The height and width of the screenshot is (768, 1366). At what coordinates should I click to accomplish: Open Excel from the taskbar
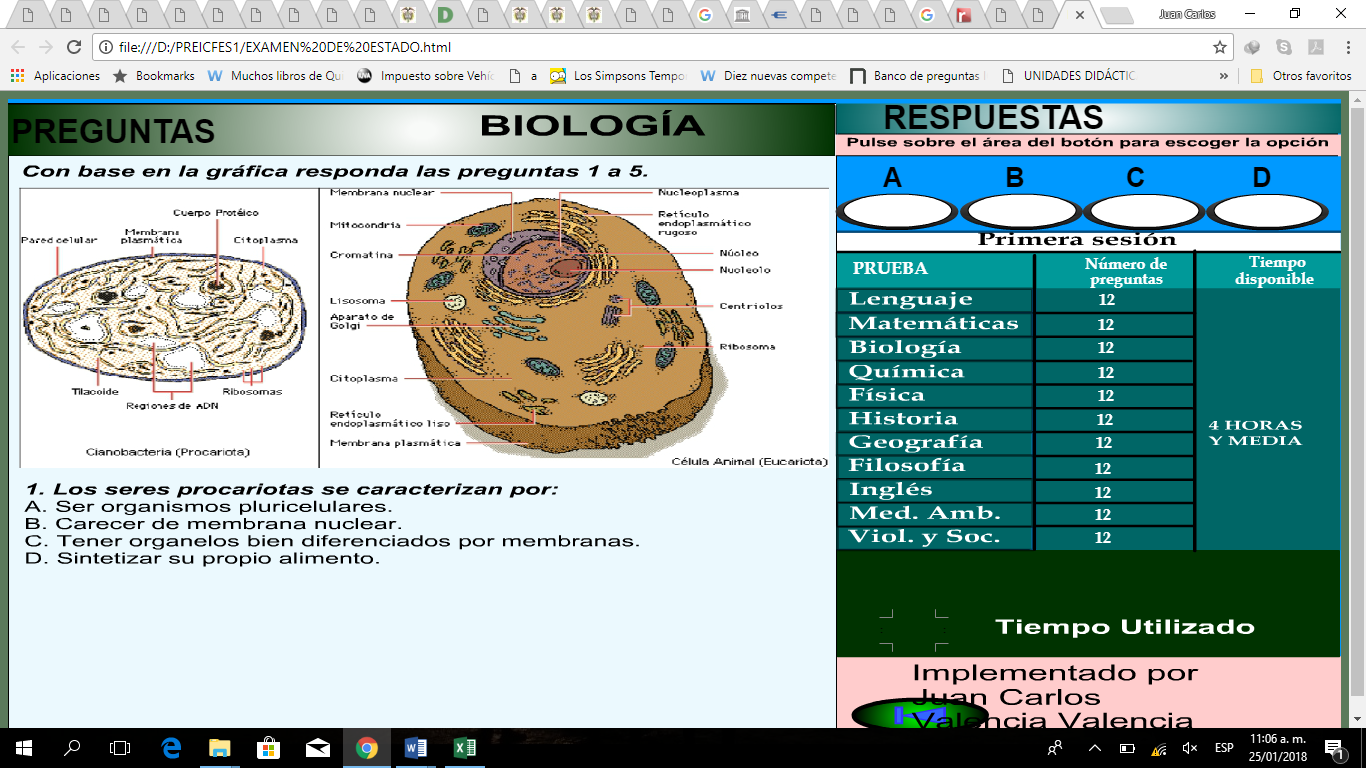pos(464,747)
